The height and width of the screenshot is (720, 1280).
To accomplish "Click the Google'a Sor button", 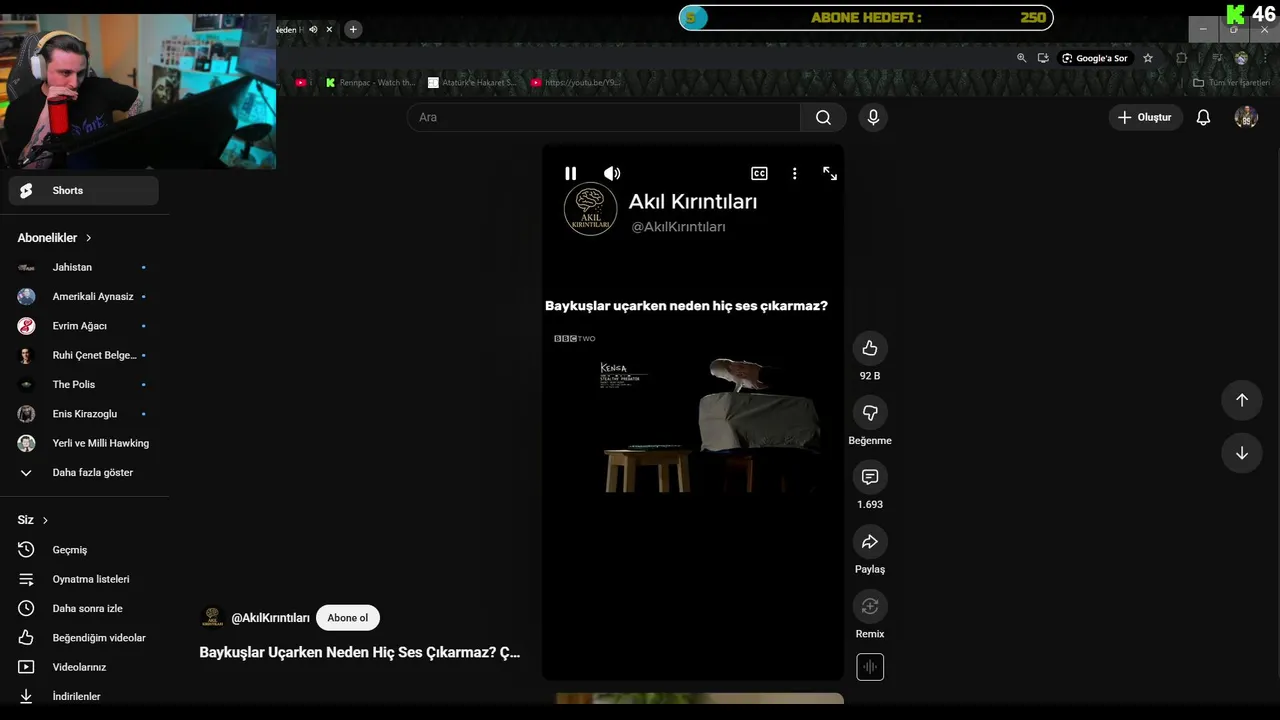I will coord(1095,58).
